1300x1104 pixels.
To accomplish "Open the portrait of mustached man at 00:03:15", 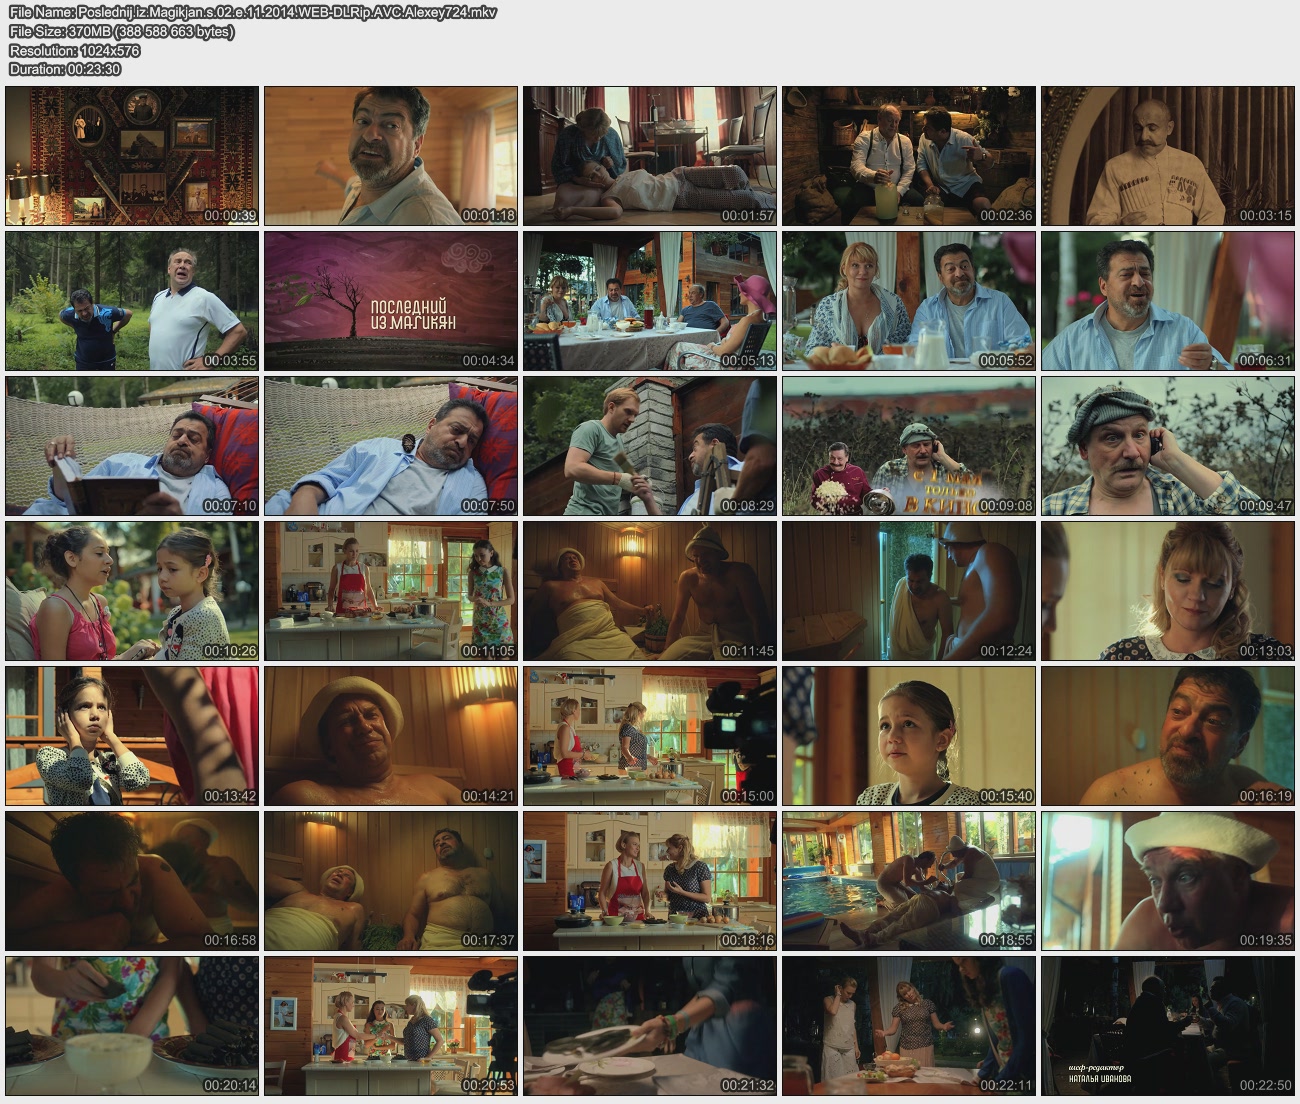I will point(1167,156).
